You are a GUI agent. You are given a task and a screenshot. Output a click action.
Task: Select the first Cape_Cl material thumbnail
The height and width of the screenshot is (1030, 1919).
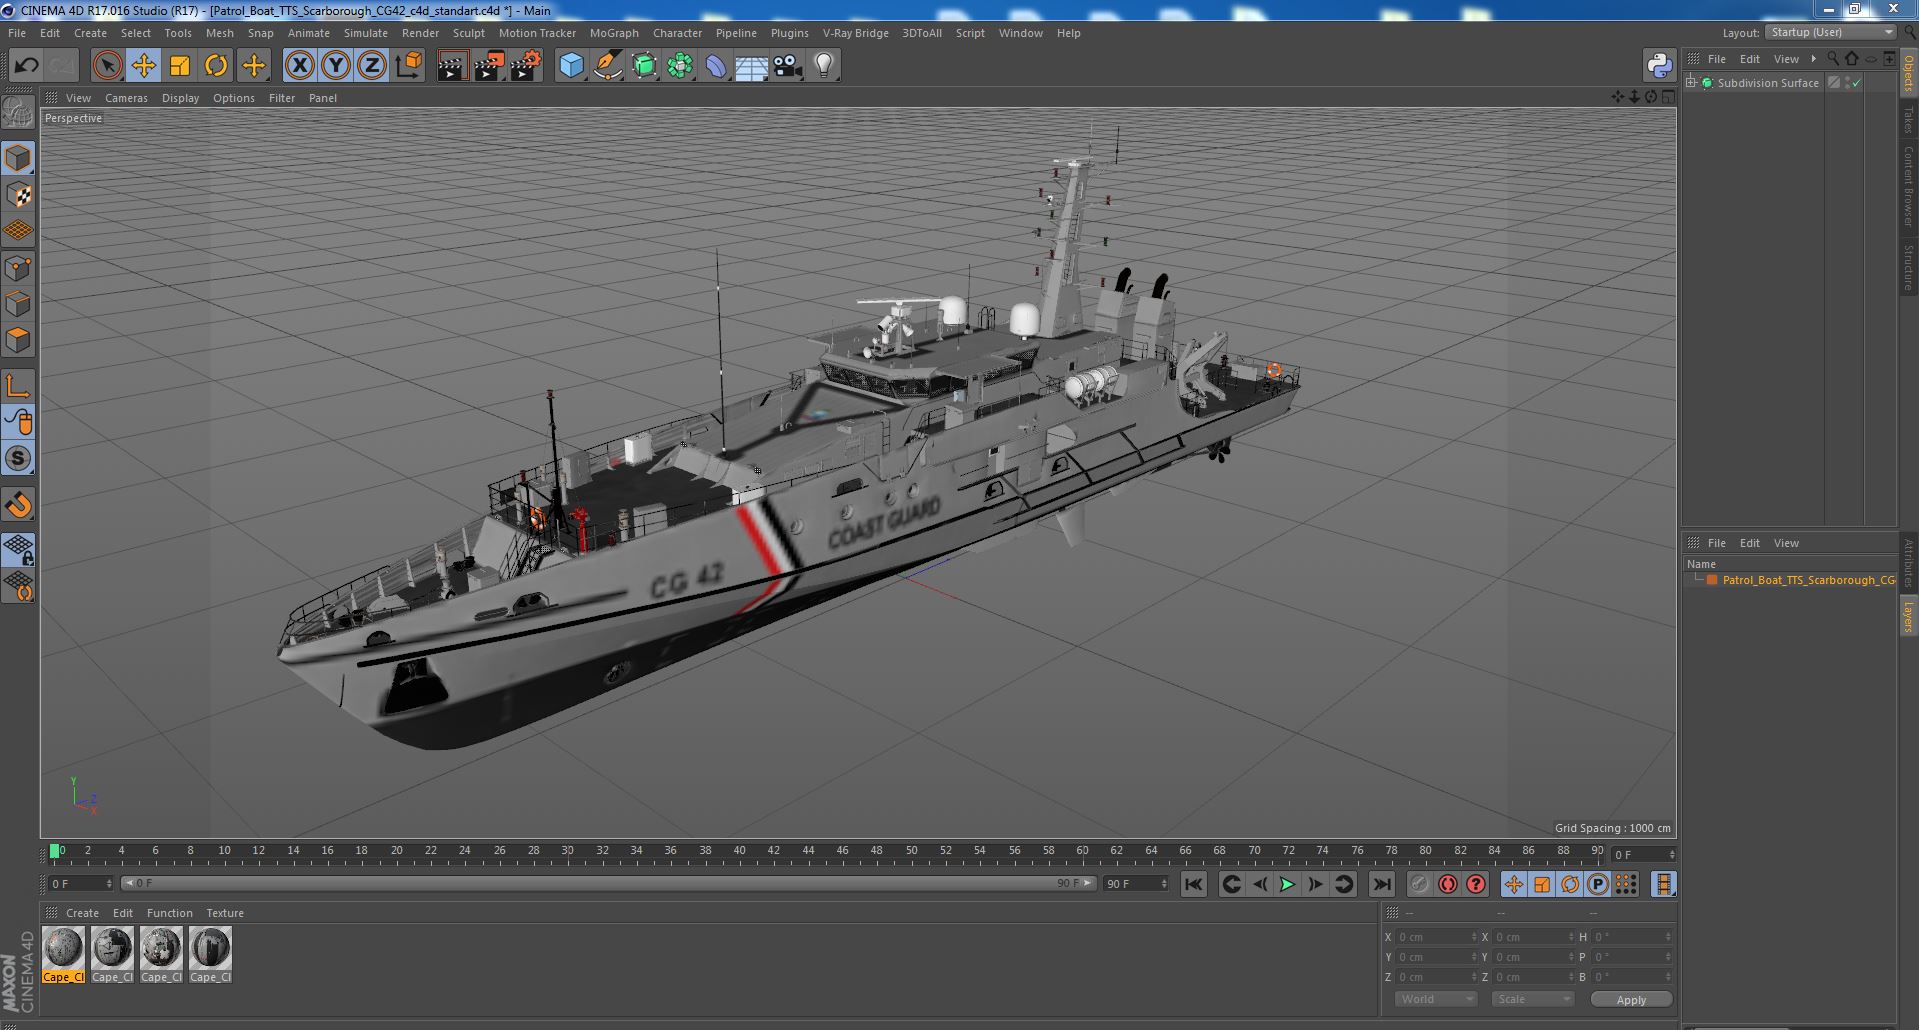pyautogui.click(x=64, y=955)
